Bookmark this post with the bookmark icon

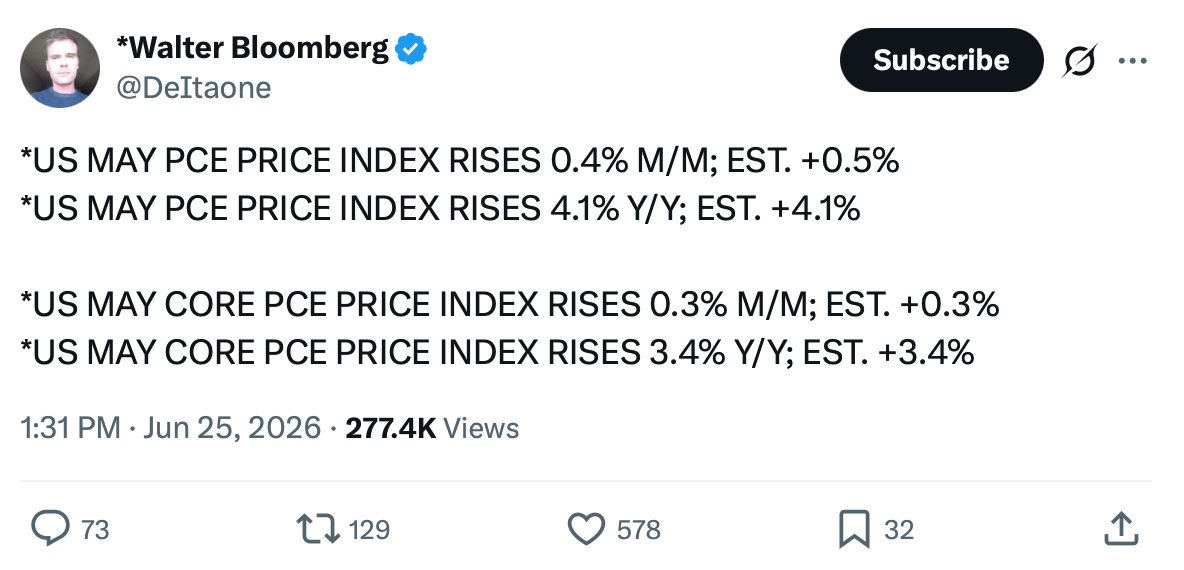[x=854, y=529]
